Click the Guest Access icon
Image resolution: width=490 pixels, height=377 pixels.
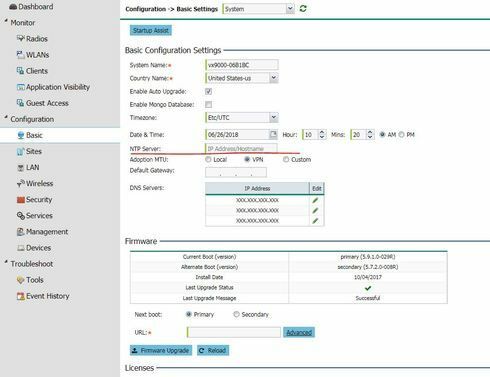coord(21,103)
